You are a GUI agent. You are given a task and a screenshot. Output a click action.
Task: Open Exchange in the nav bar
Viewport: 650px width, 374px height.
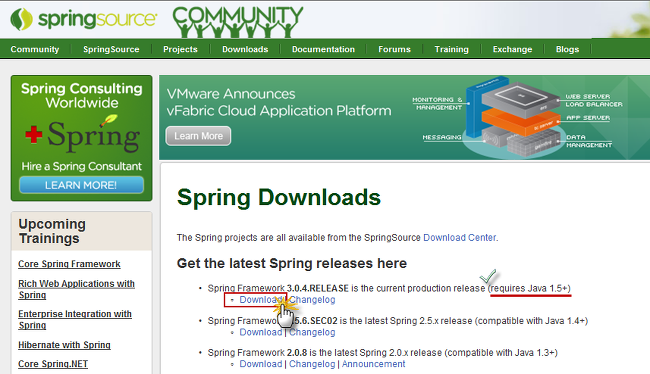(512, 49)
